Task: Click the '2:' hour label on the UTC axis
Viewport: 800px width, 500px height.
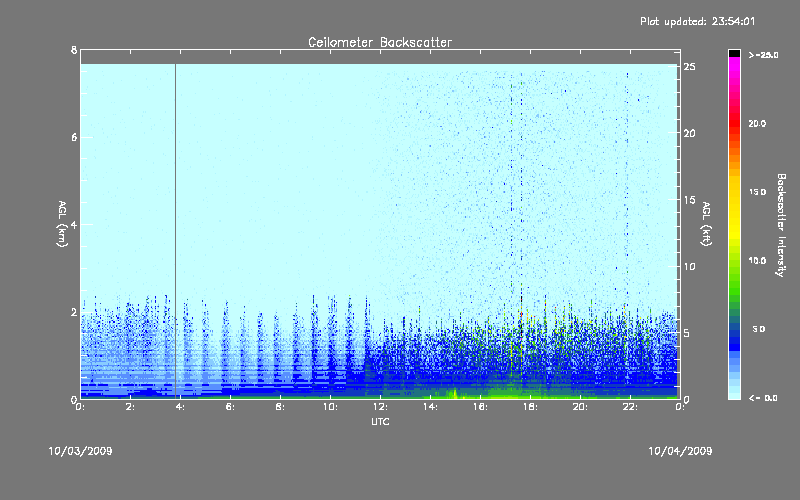Action: (x=131, y=407)
